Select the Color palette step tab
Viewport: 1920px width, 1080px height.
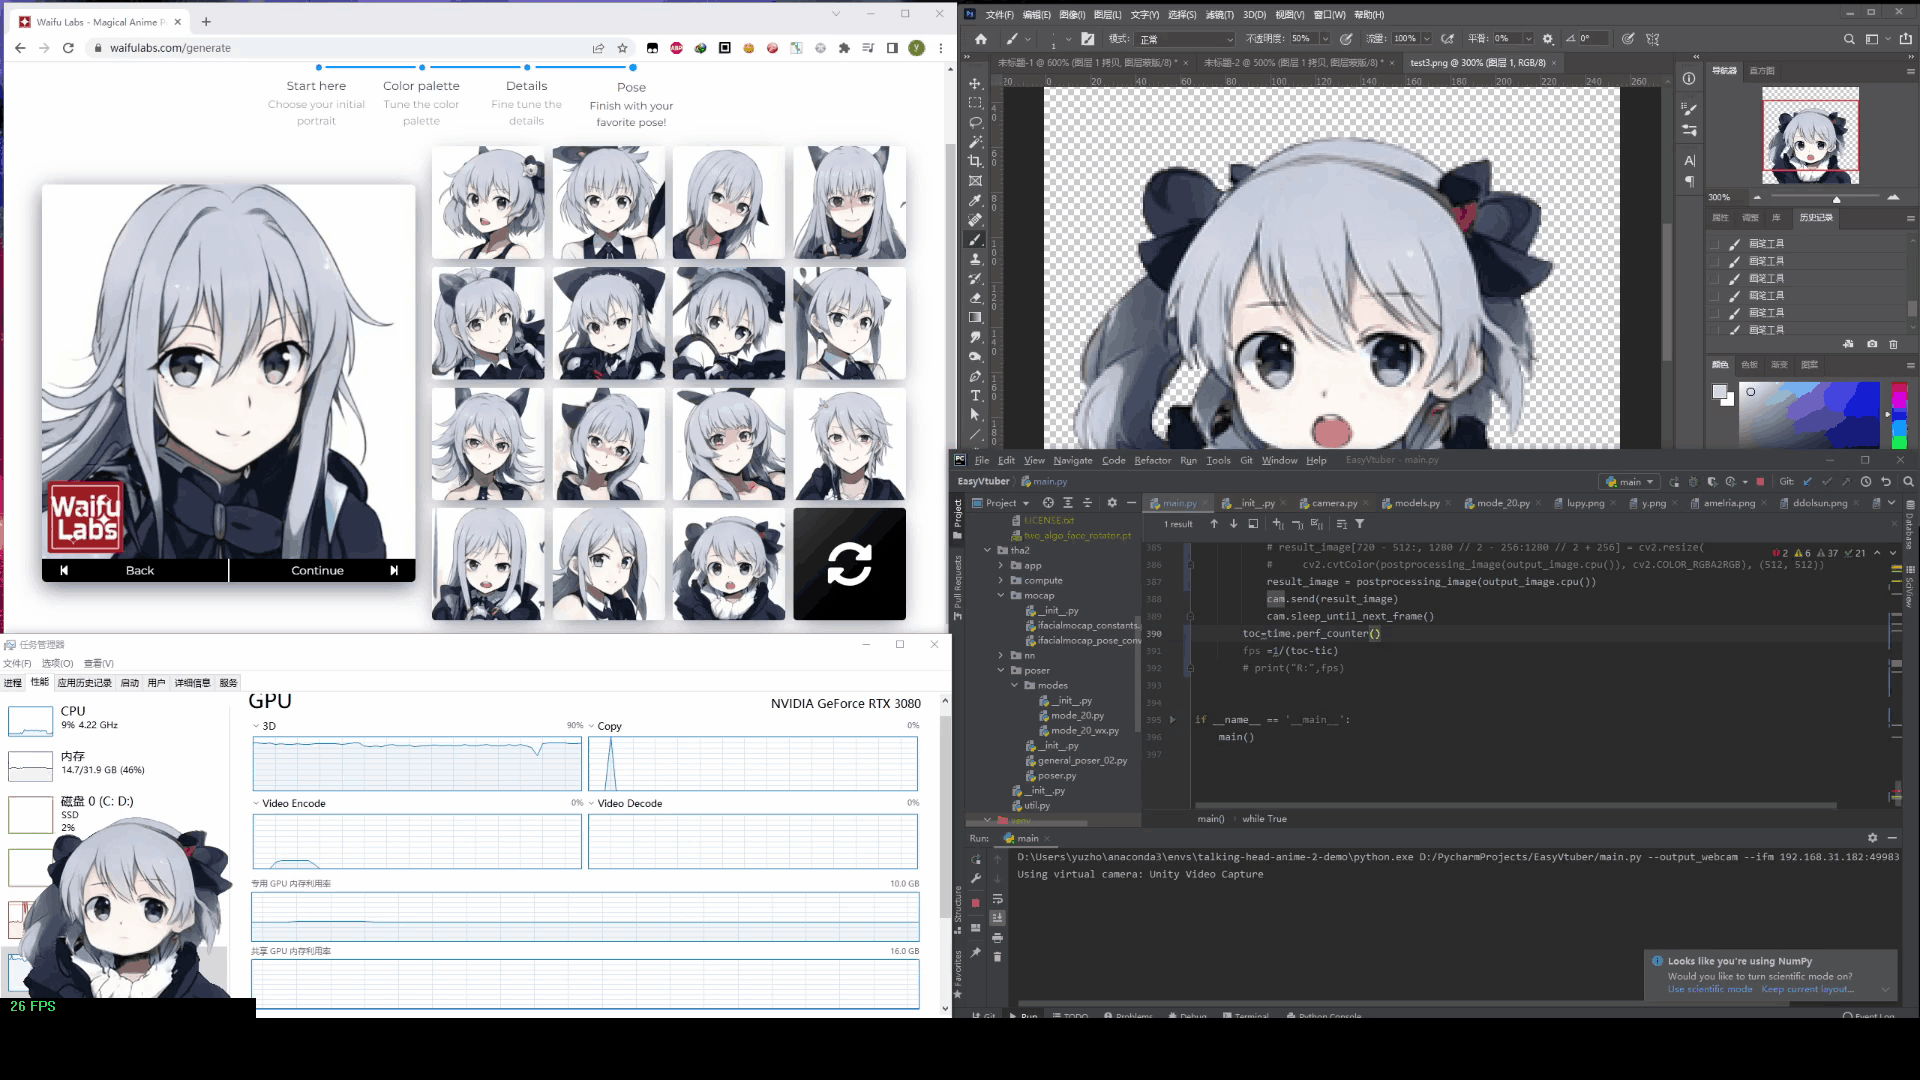click(x=421, y=84)
